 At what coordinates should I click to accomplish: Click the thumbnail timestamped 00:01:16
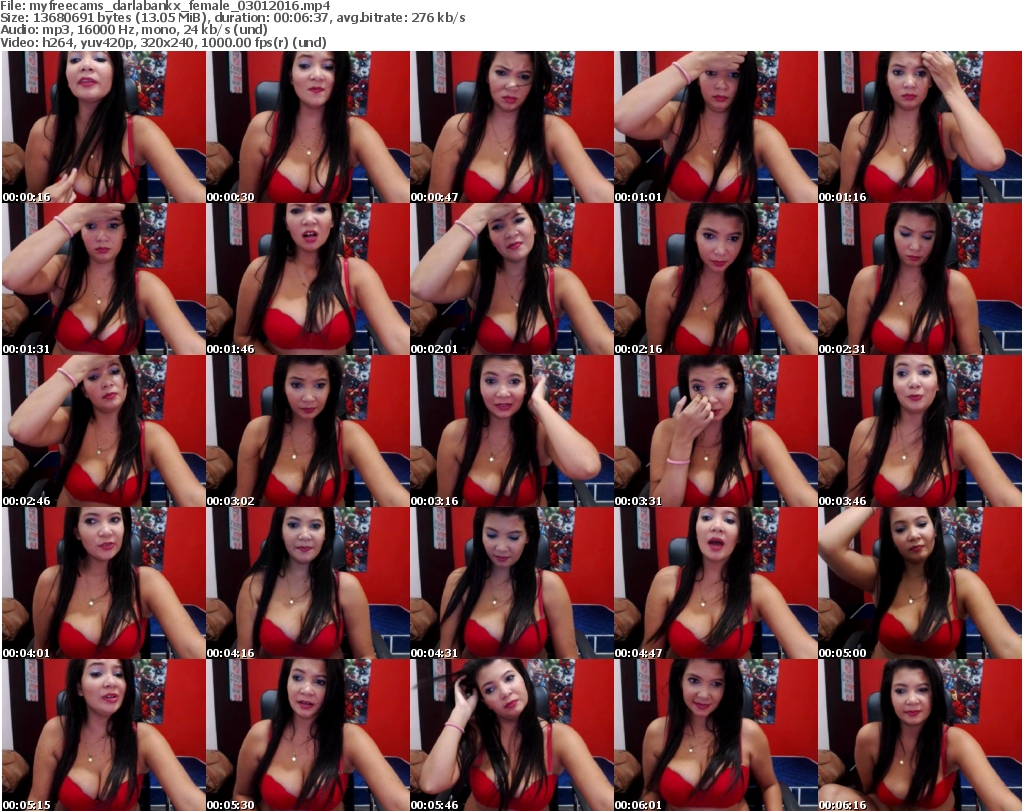(x=920, y=127)
